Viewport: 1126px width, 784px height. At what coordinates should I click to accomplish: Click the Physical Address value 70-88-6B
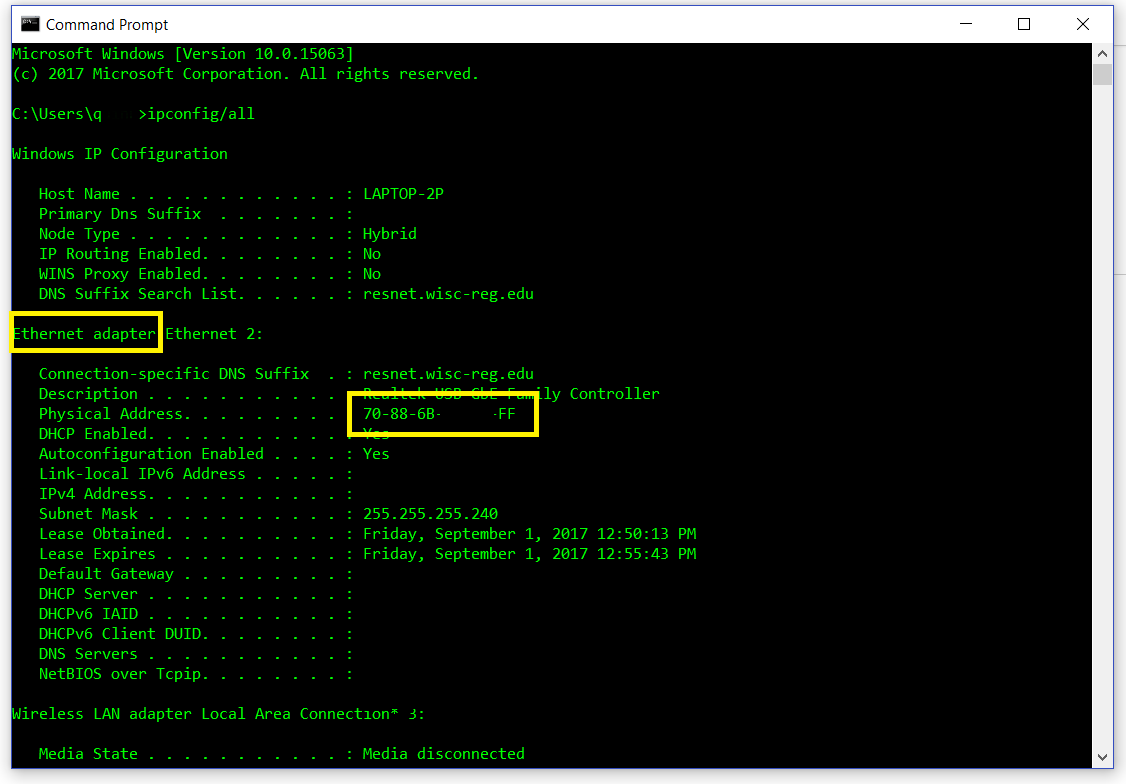point(439,414)
